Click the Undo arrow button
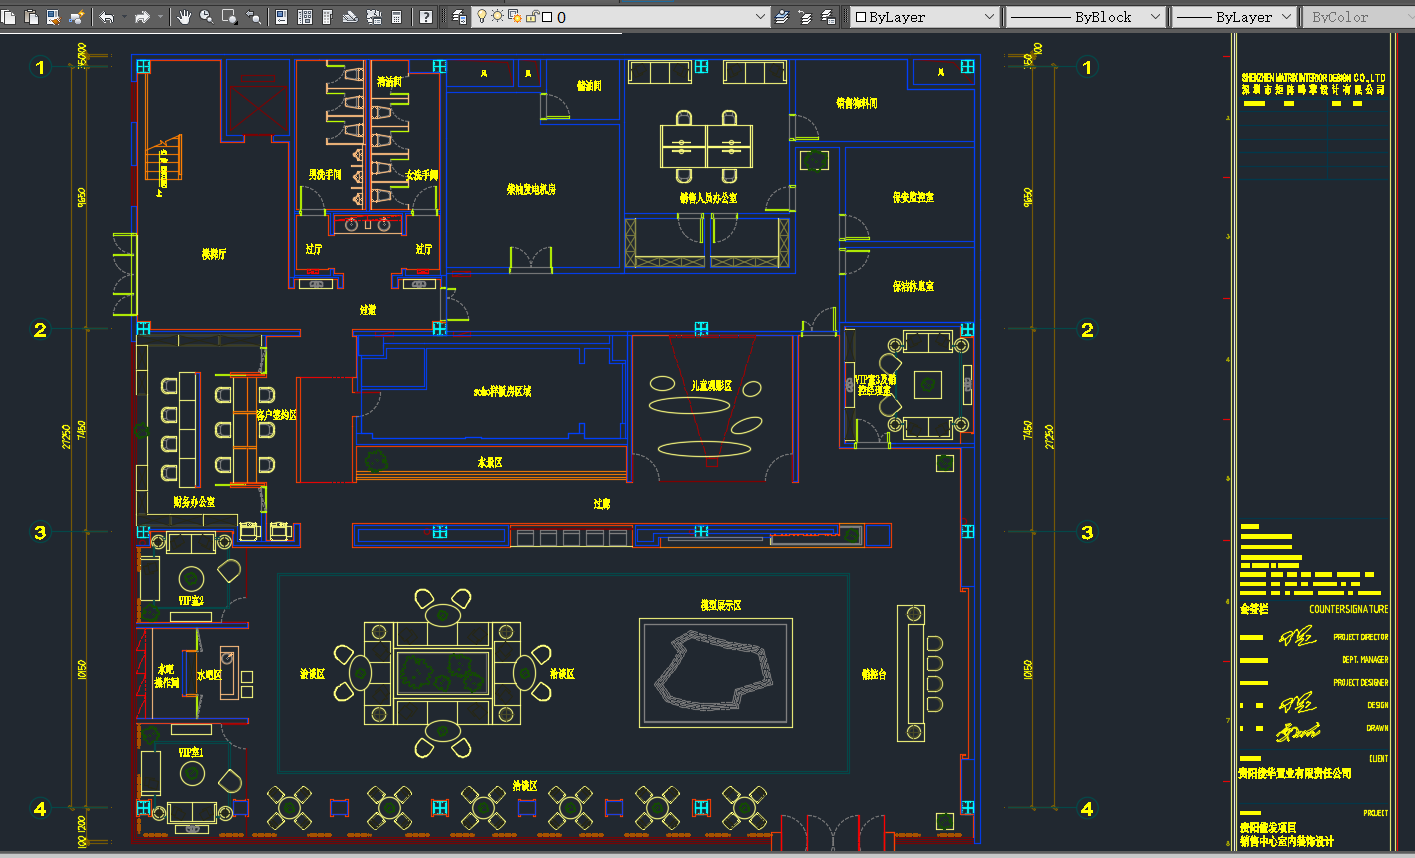Viewport: 1415px width, 858px height. click(107, 17)
